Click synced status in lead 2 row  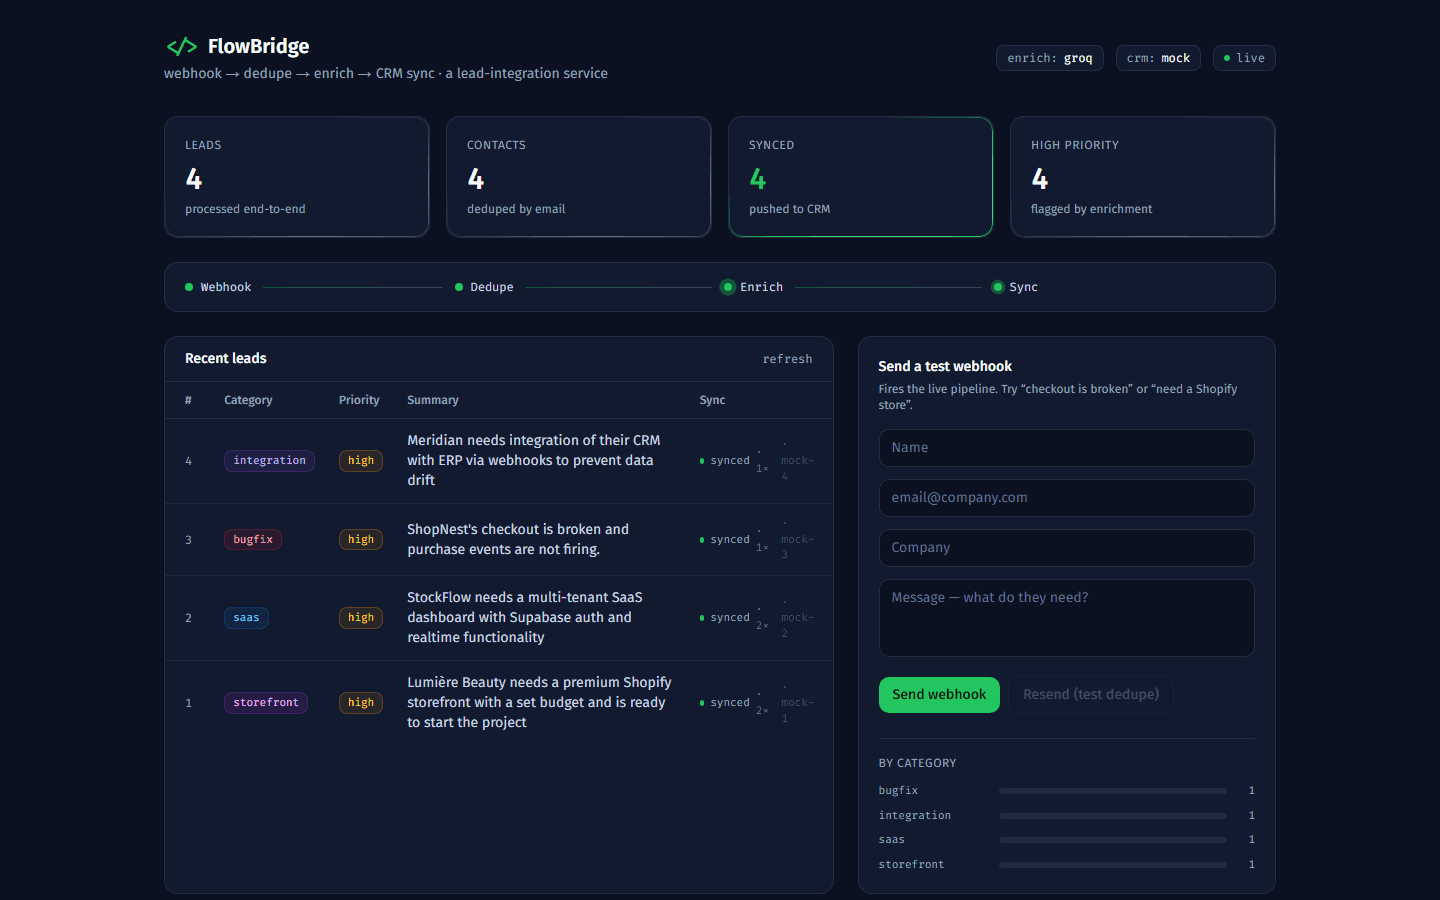(x=724, y=618)
